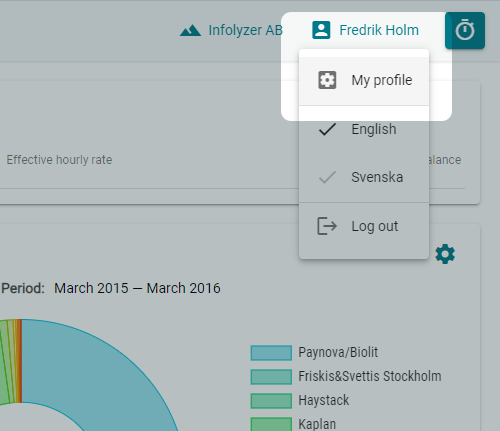Click the Haystack legend label
This screenshot has width=500, height=431.
click(324, 400)
